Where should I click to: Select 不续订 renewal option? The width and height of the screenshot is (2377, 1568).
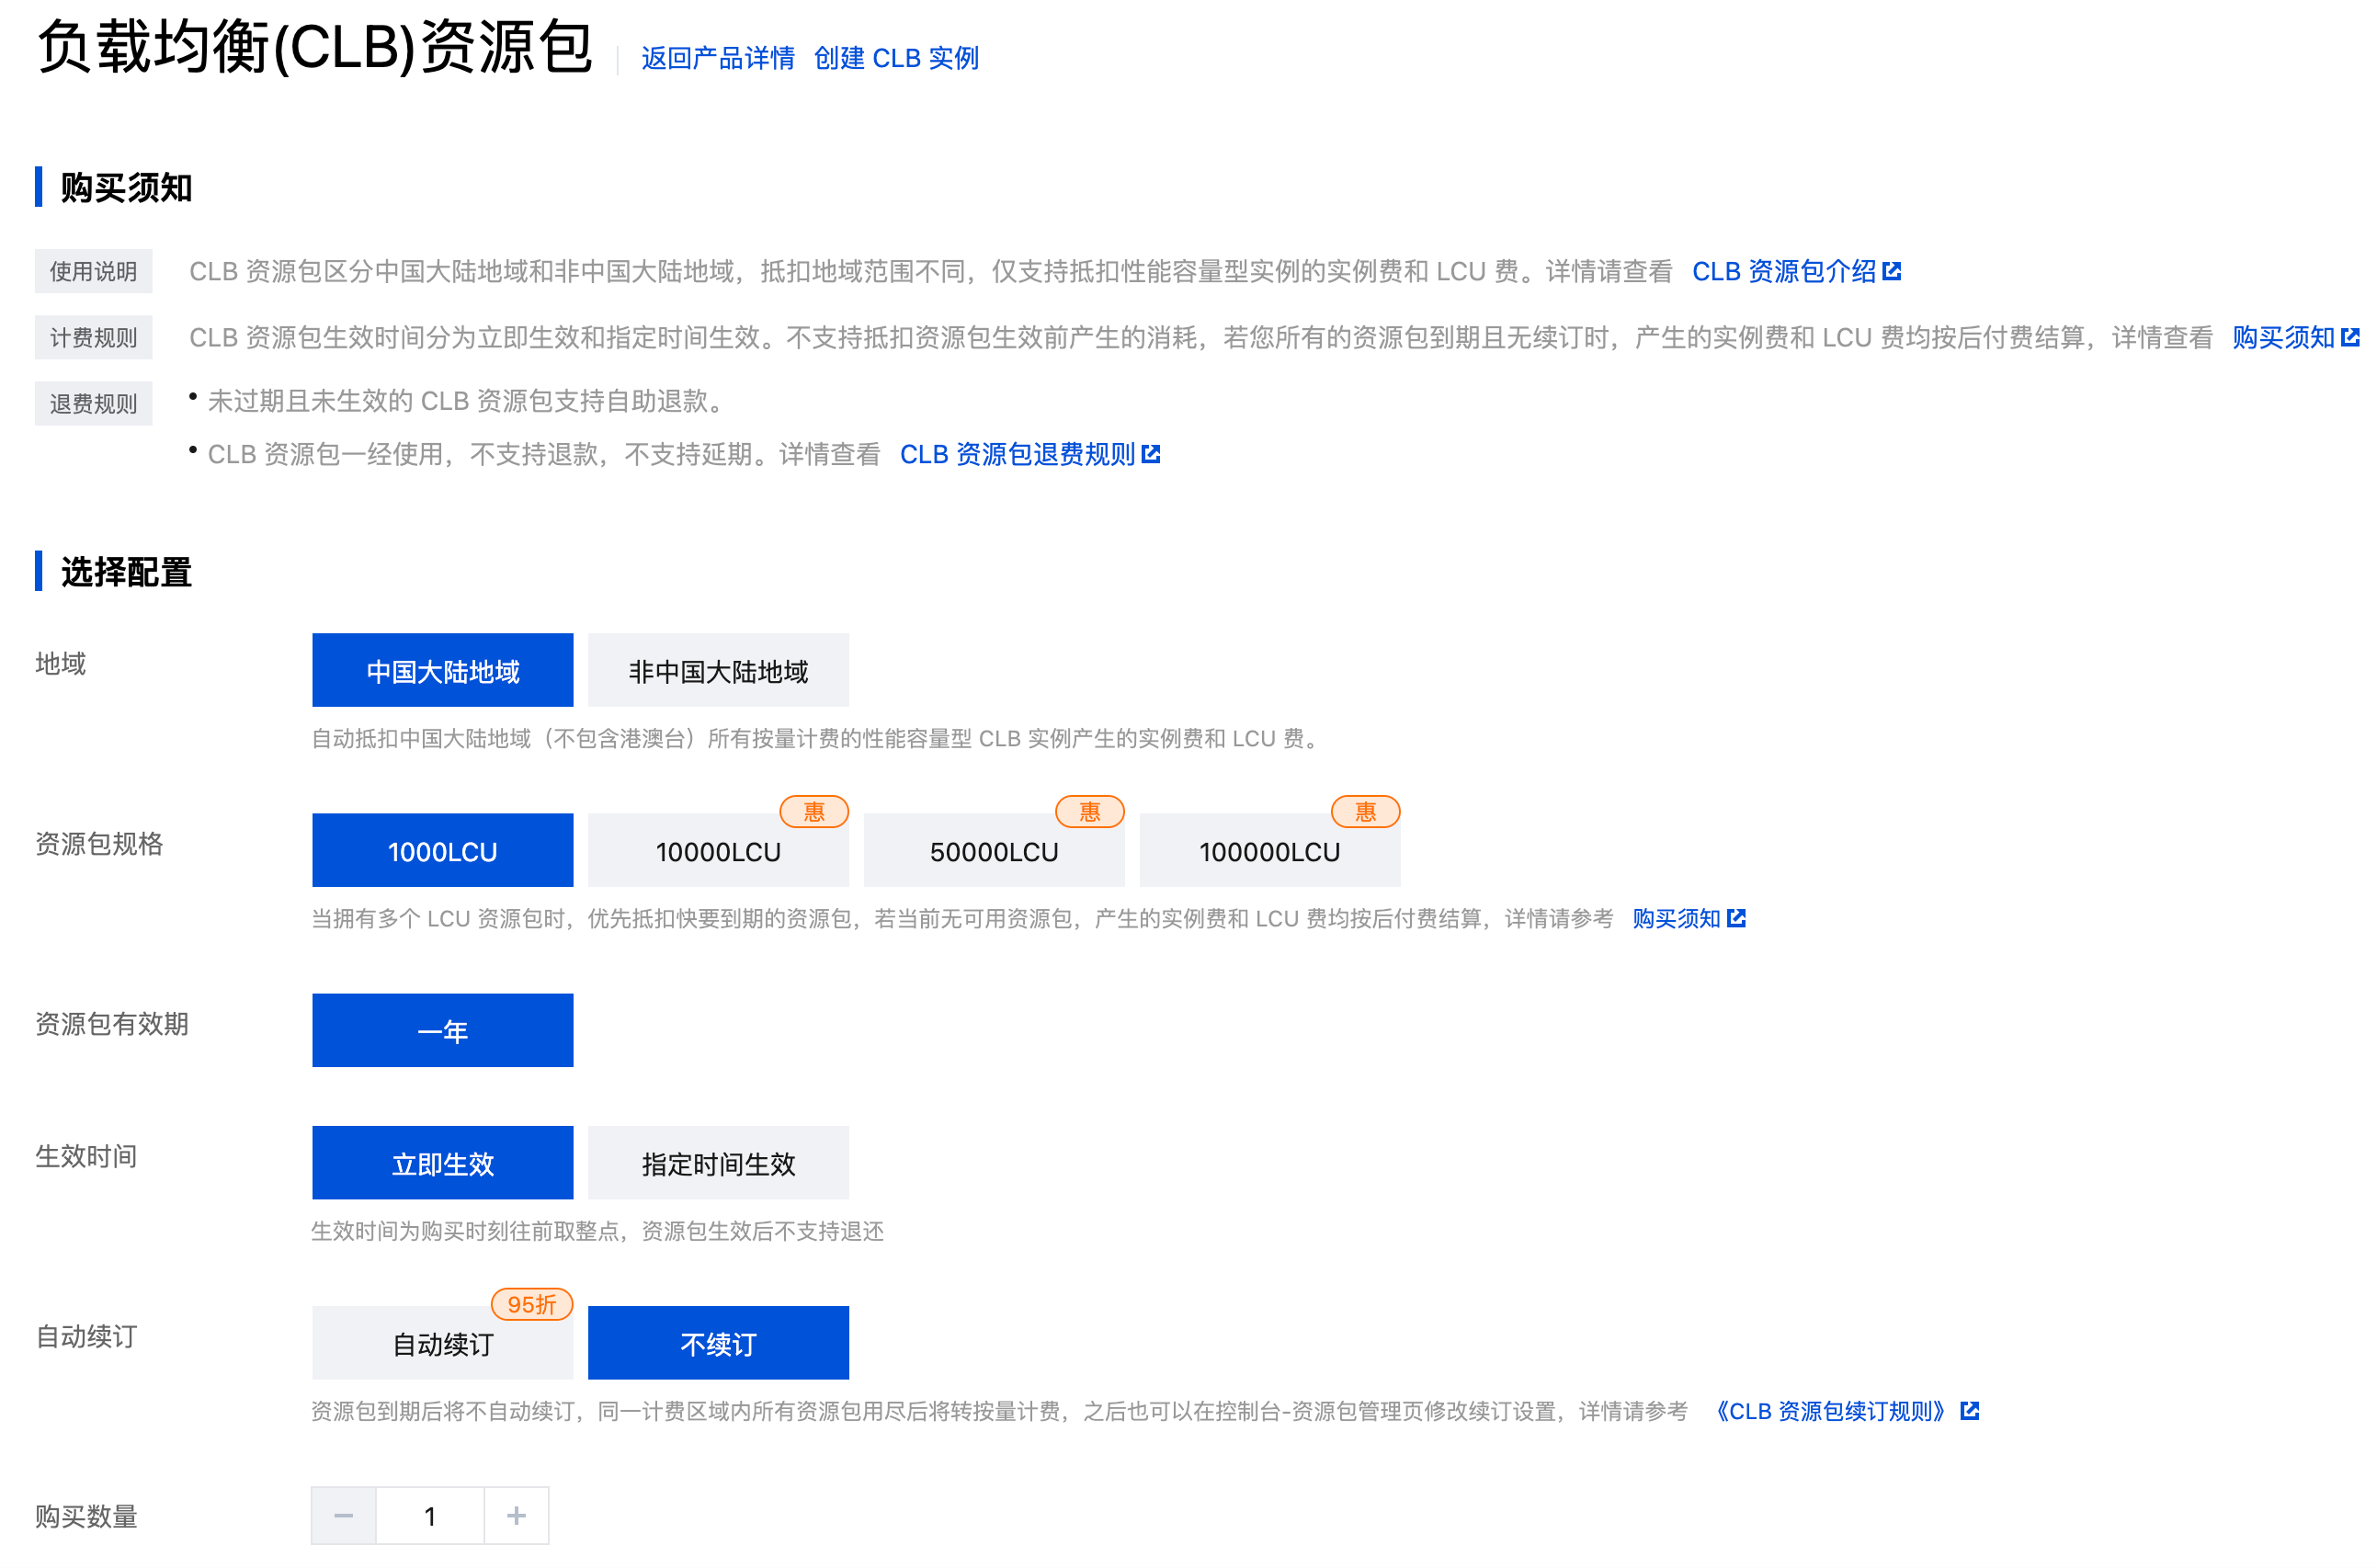click(718, 1343)
